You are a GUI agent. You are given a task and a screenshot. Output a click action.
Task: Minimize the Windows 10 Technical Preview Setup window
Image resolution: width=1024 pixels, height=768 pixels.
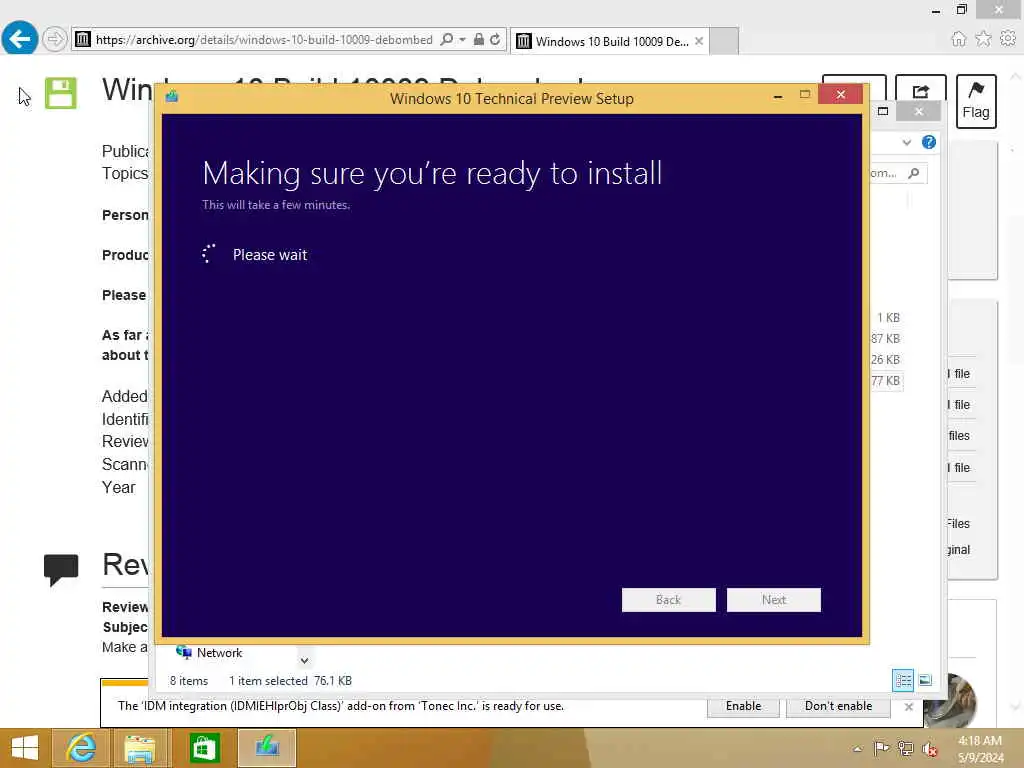(x=777, y=95)
